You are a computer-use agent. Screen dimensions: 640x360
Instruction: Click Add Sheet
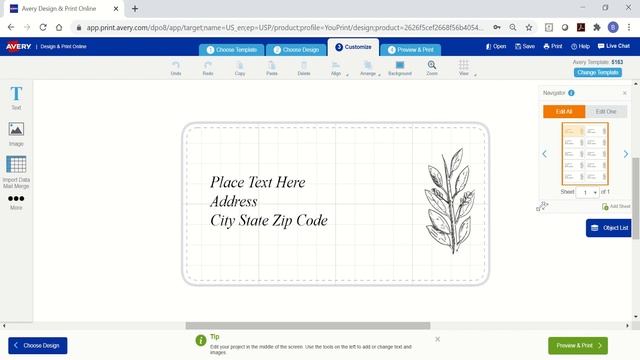click(x=616, y=207)
